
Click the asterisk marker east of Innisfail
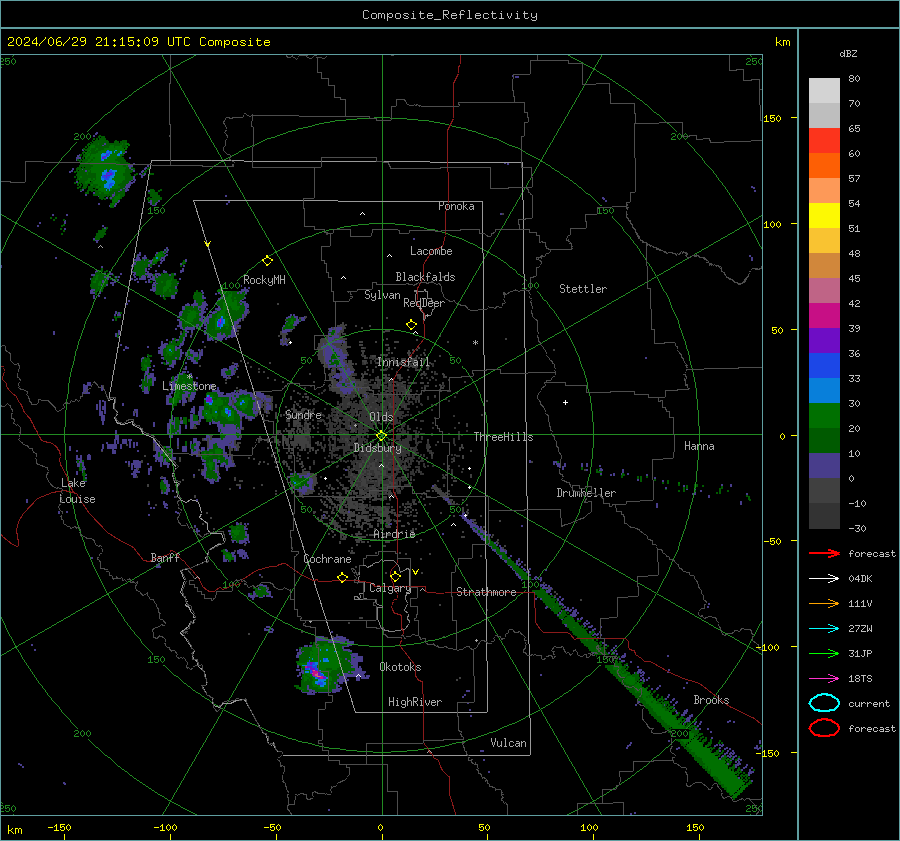[475, 343]
